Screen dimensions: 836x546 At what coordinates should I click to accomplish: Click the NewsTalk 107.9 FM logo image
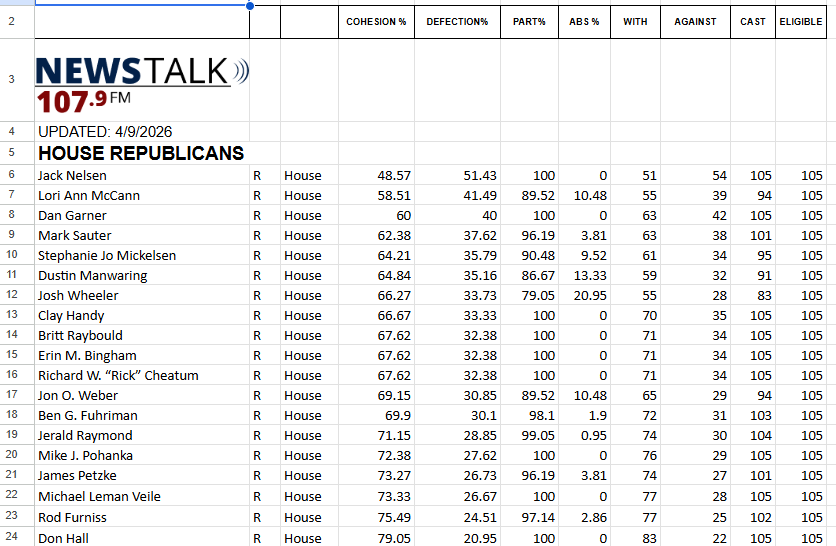[x=141, y=81]
